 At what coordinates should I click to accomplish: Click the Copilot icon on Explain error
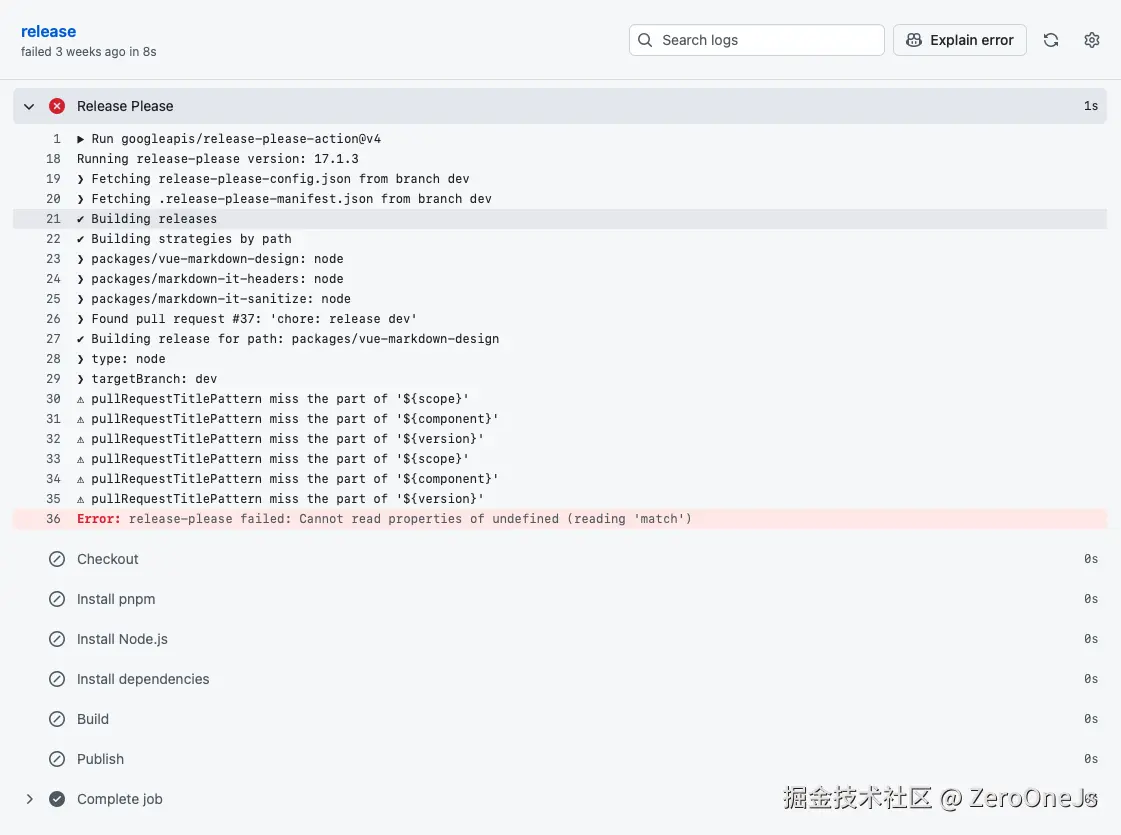914,40
